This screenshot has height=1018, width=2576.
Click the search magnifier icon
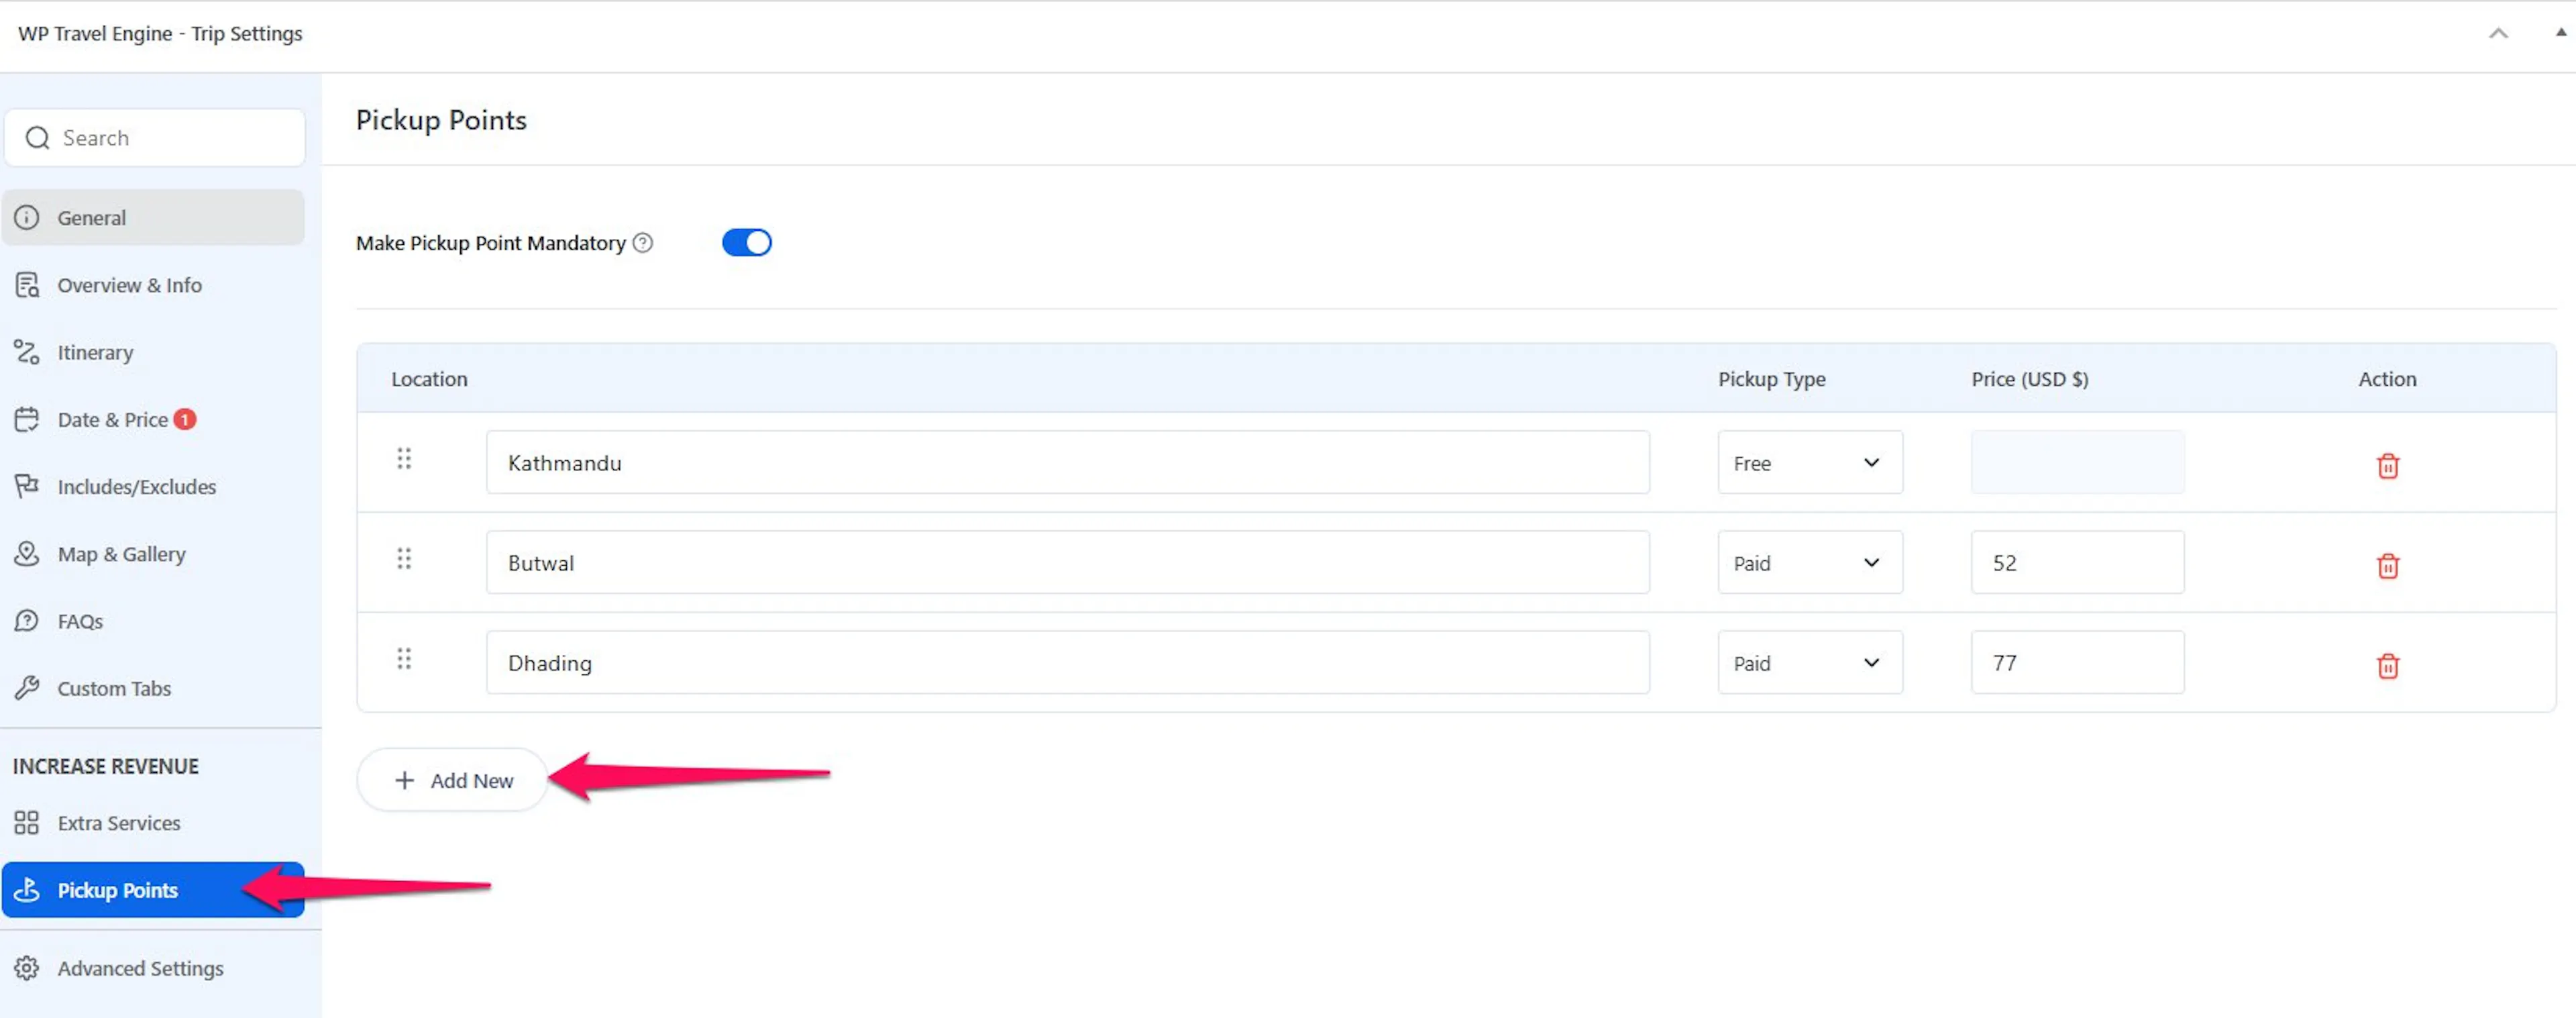pos(37,138)
